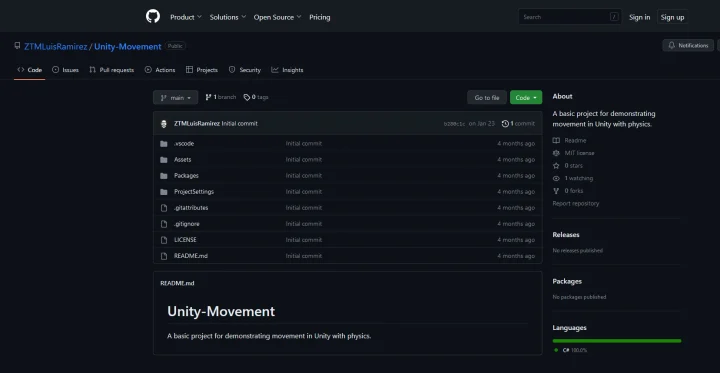Viewport: 720px width, 373px height.
Task: Open the green Code dropdown button
Action: pyautogui.click(x=526, y=97)
